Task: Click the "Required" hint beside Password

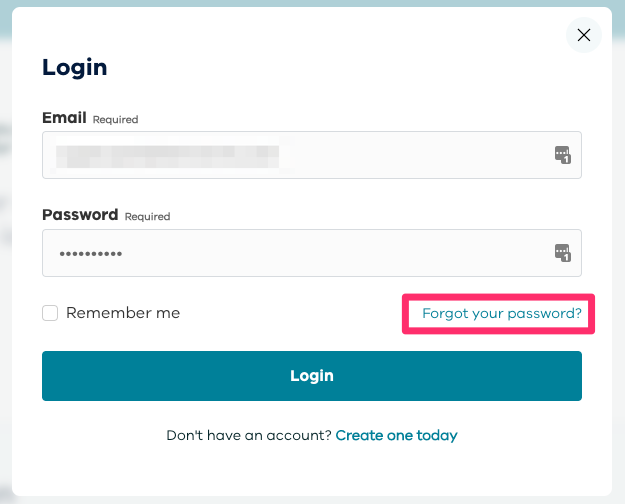Action: point(147,216)
